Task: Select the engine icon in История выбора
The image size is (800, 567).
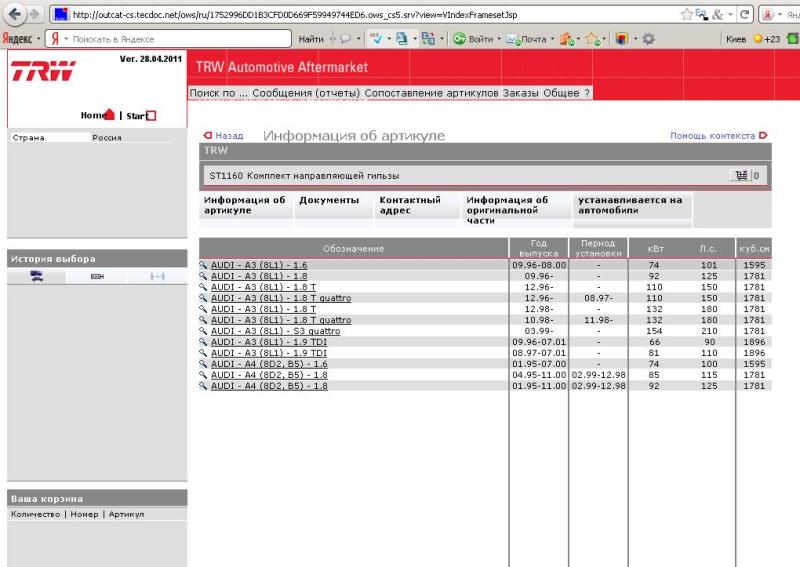Action: (x=97, y=276)
